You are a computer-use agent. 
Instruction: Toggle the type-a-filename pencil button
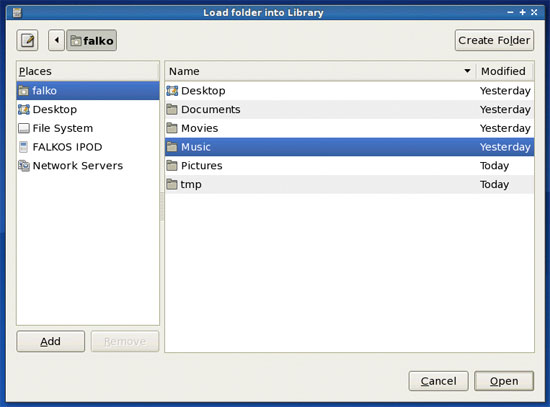point(27,40)
